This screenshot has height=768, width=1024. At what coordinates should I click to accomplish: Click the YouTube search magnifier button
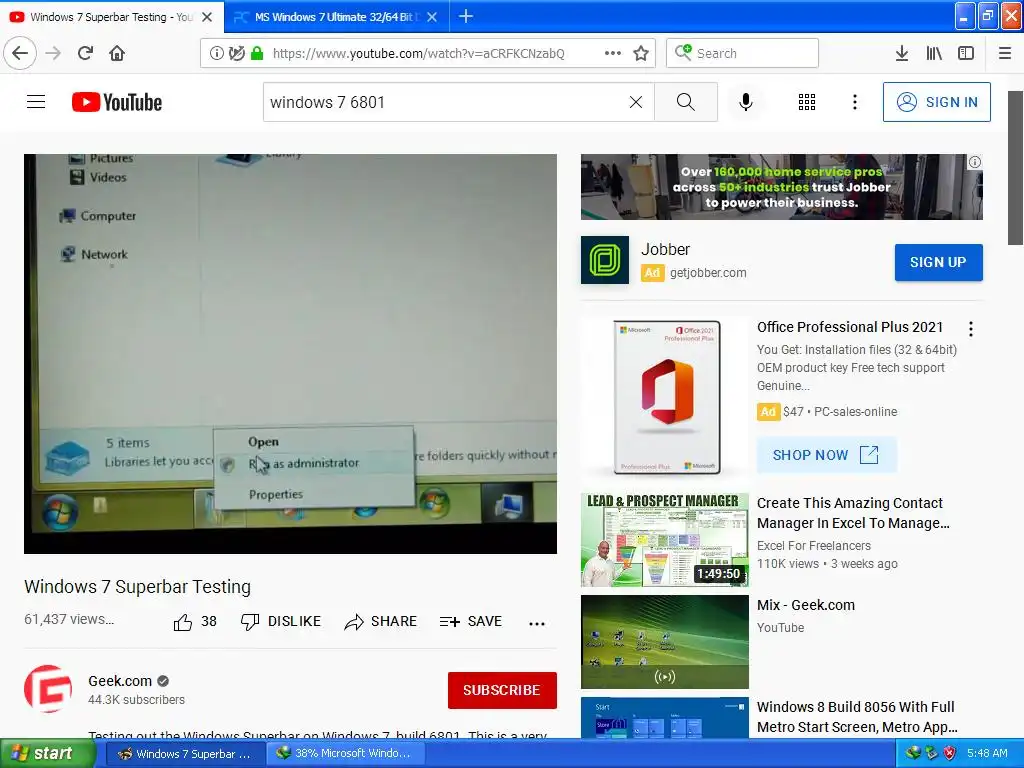coord(686,102)
